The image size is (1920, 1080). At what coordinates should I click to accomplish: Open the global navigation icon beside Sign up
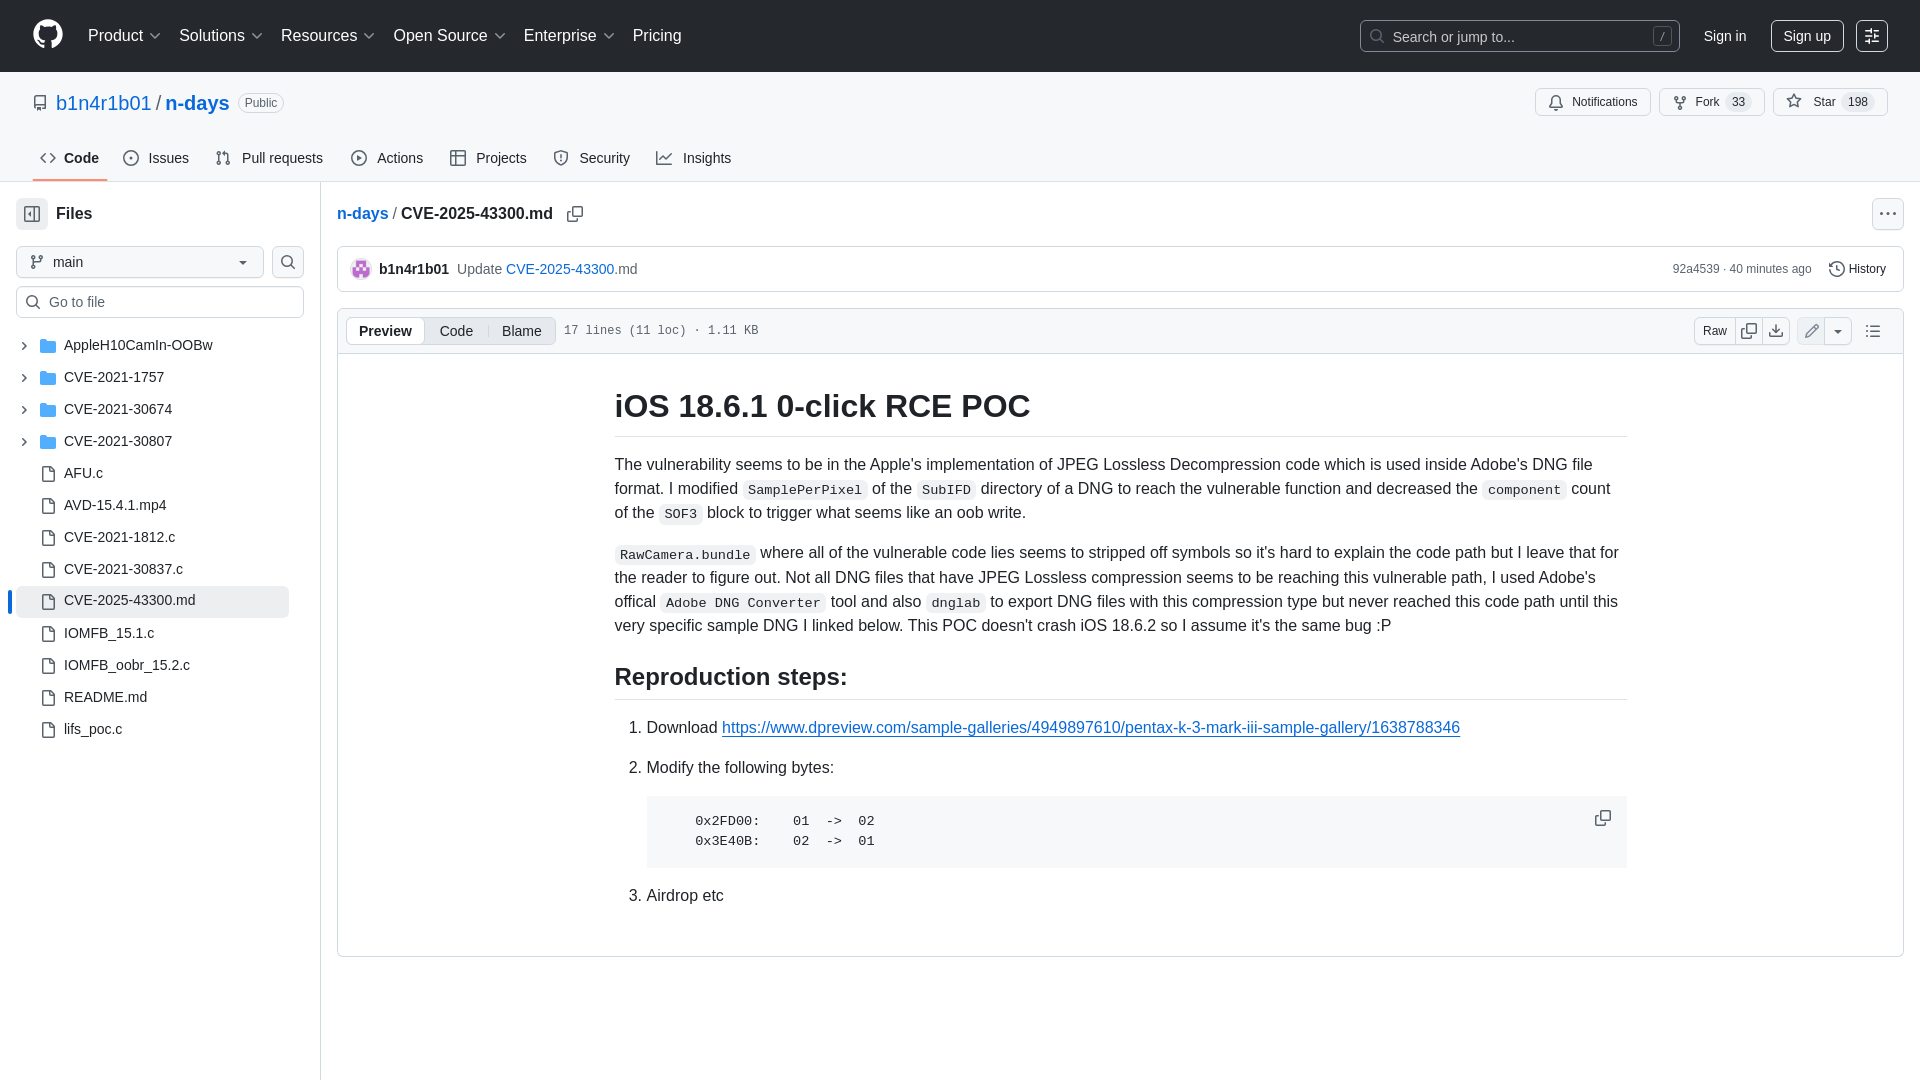click(x=1871, y=36)
